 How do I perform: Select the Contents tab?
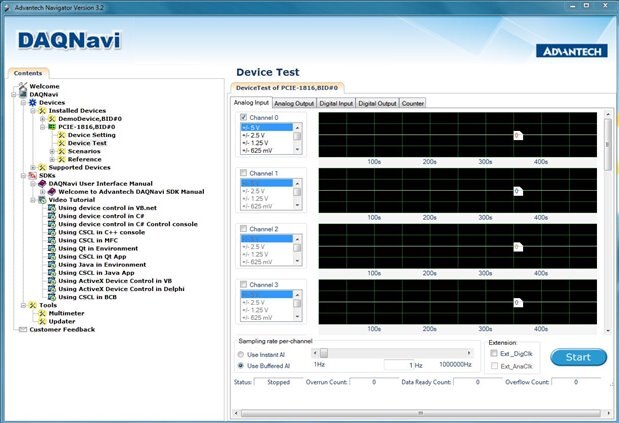pyautogui.click(x=28, y=73)
